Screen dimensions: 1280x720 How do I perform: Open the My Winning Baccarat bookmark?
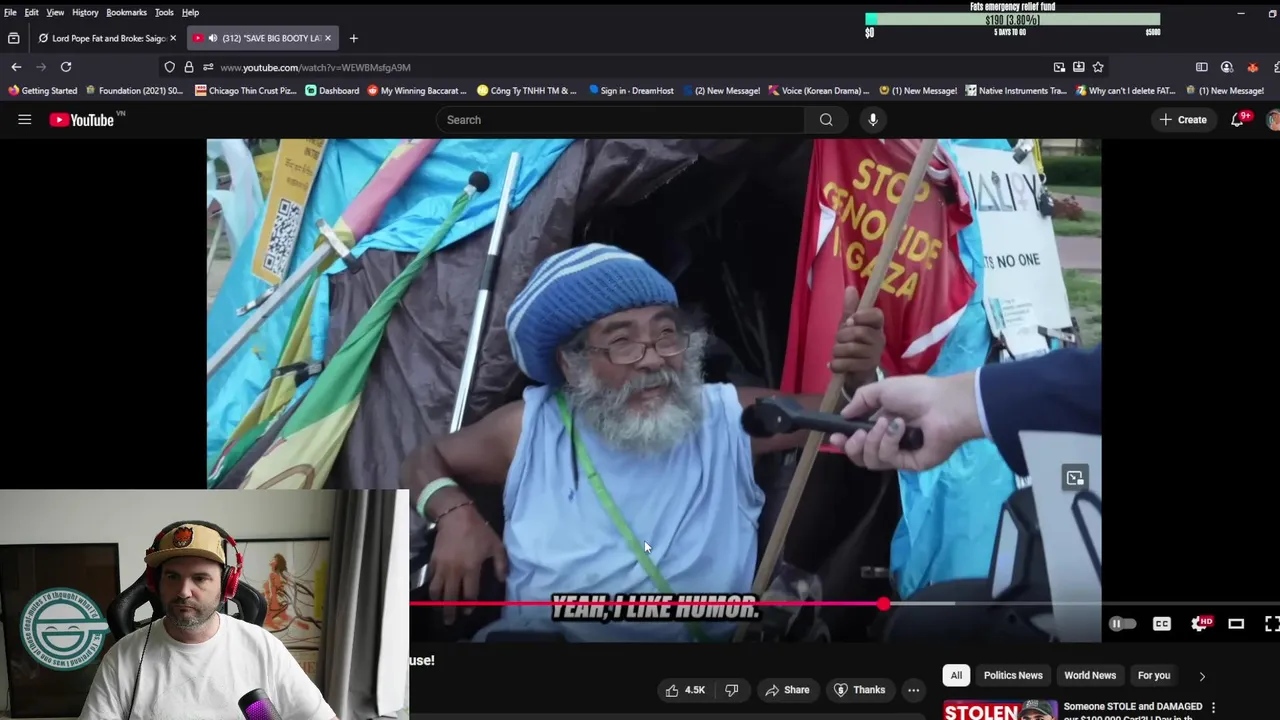pos(417,90)
